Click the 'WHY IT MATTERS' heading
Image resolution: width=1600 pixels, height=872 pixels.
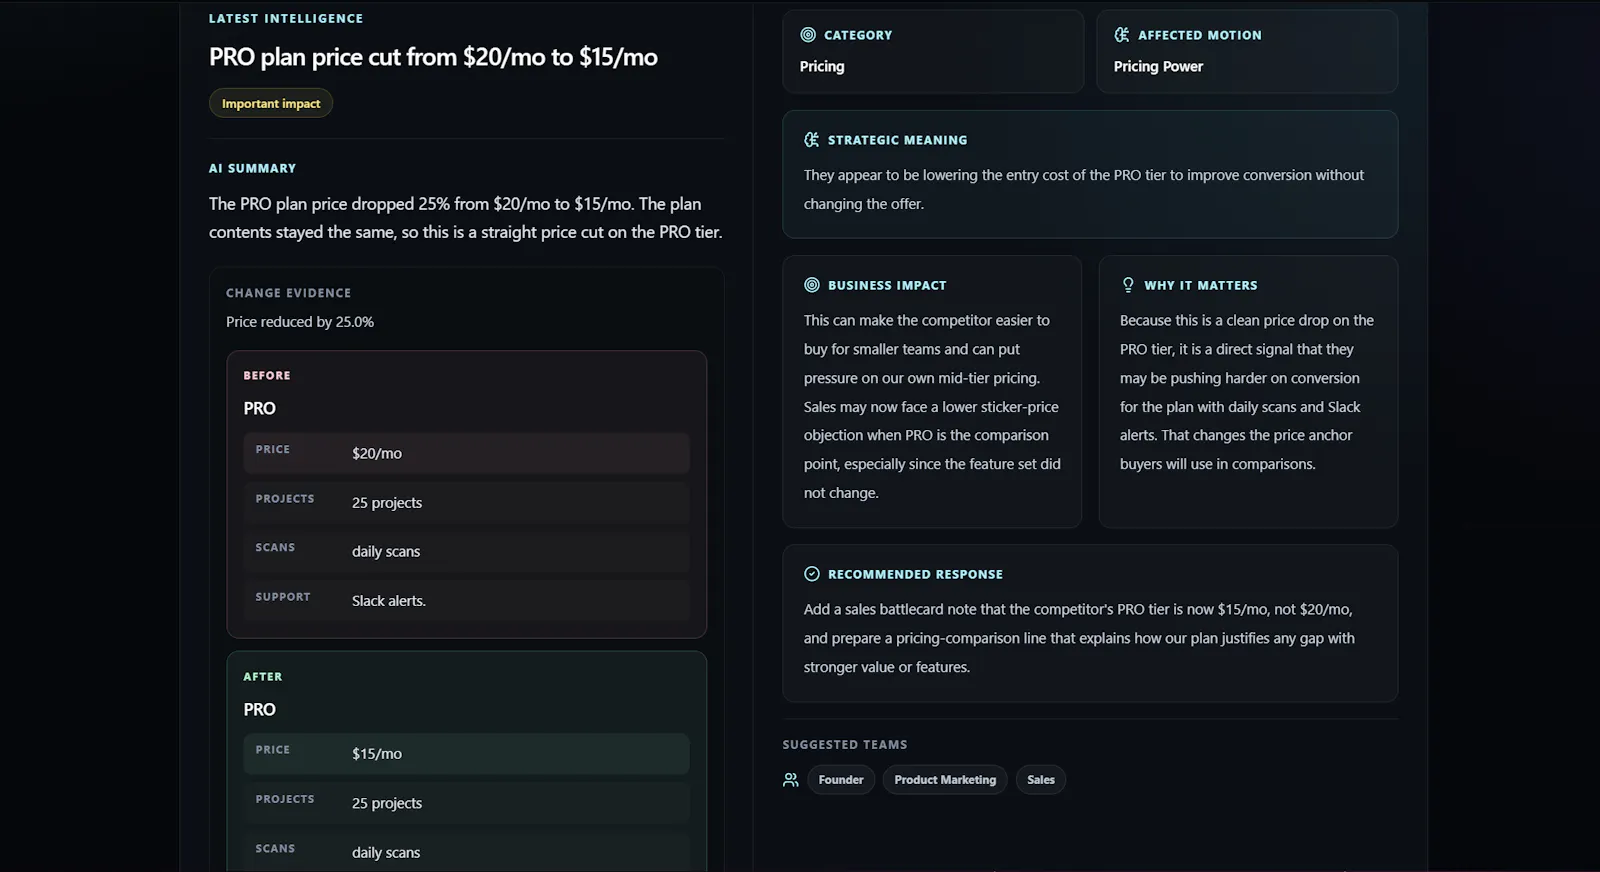tap(1201, 286)
